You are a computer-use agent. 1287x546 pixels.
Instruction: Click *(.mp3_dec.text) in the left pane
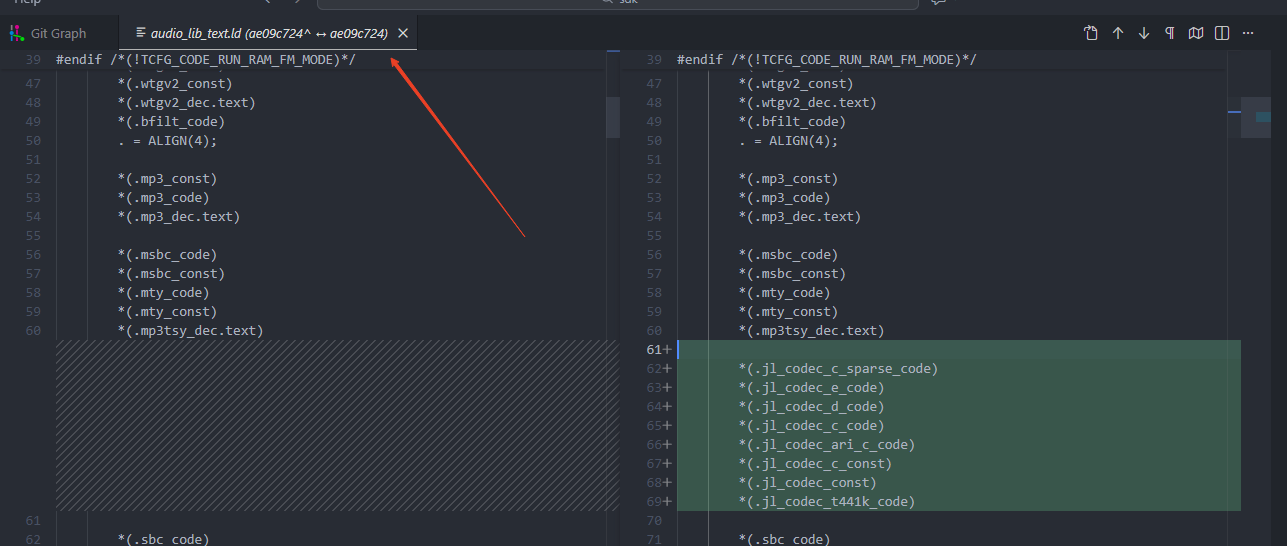click(x=178, y=217)
